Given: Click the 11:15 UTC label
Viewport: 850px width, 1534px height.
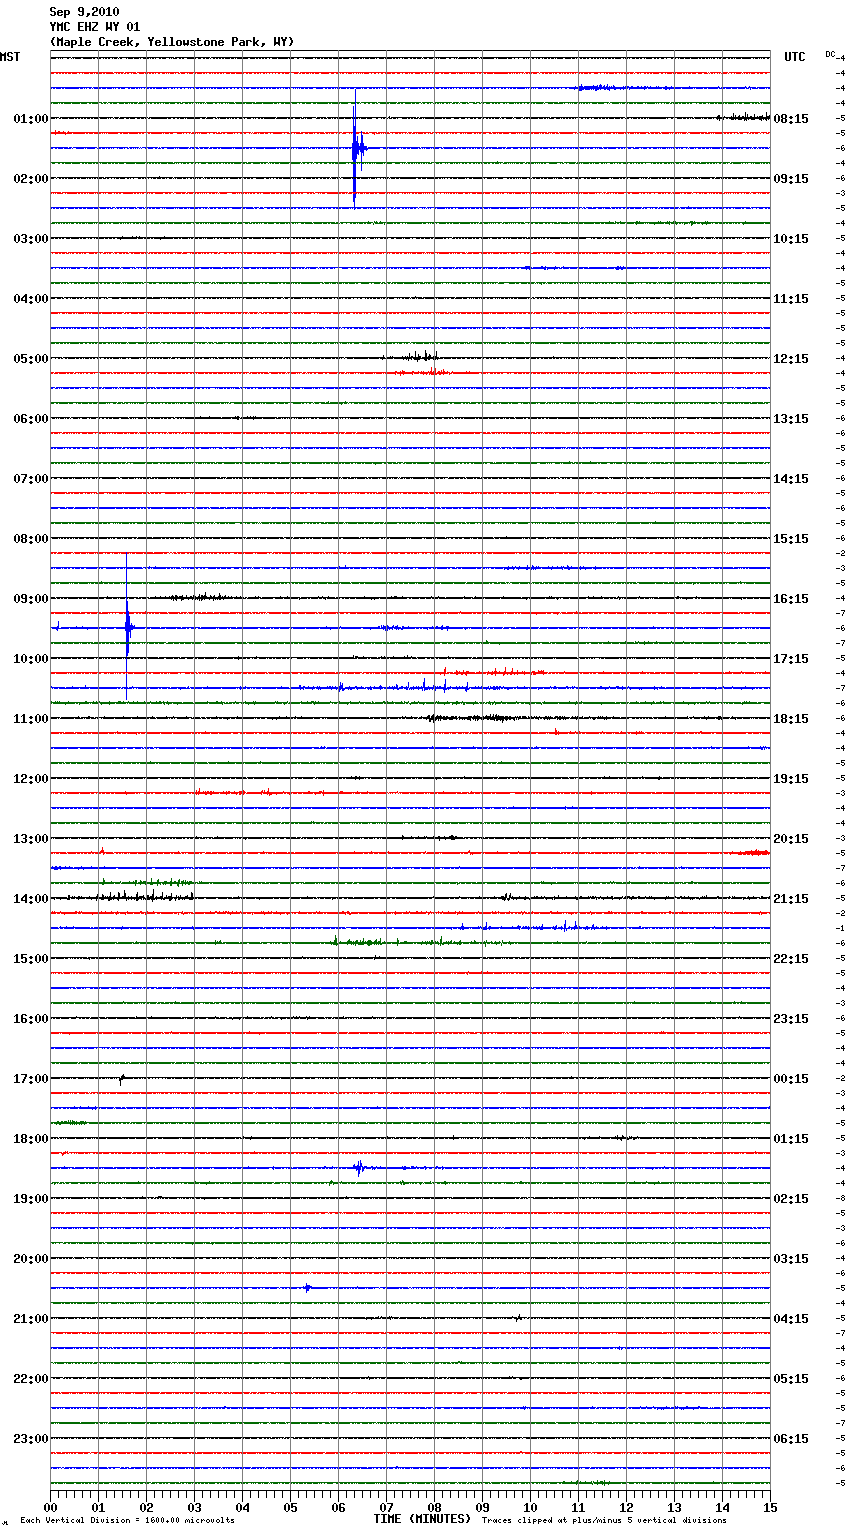Looking at the screenshot, I should [x=791, y=299].
